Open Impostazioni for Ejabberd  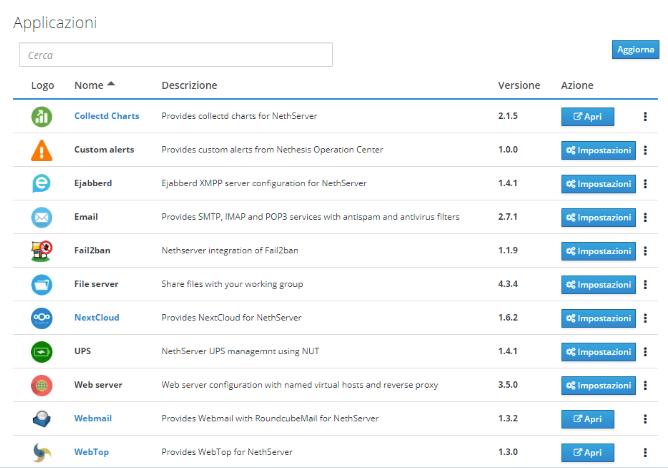click(x=598, y=184)
